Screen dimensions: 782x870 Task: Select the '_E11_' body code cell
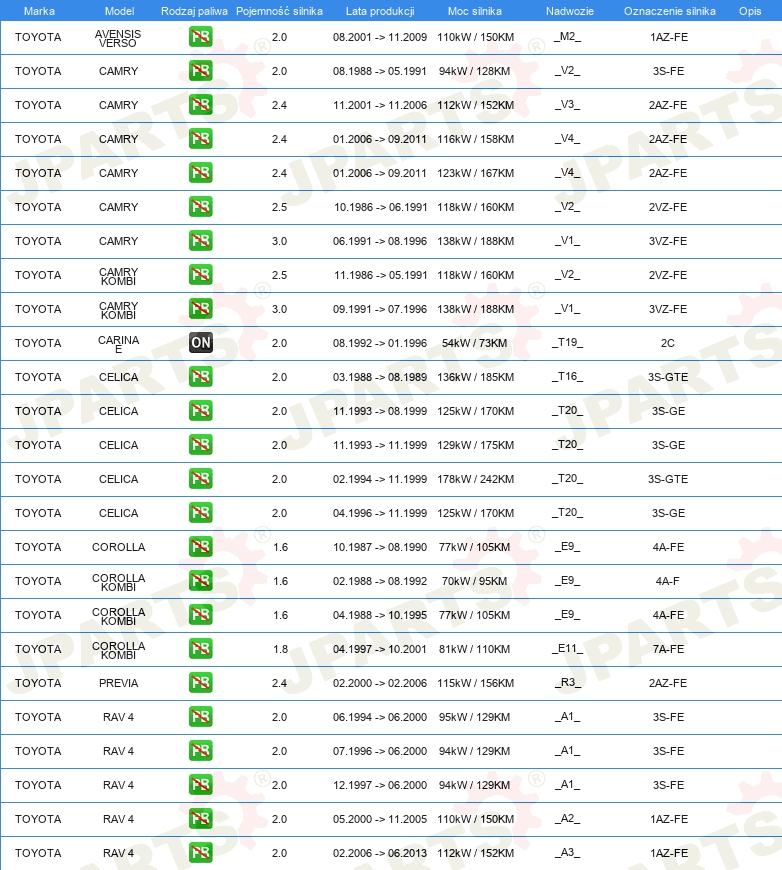point(567,648)
